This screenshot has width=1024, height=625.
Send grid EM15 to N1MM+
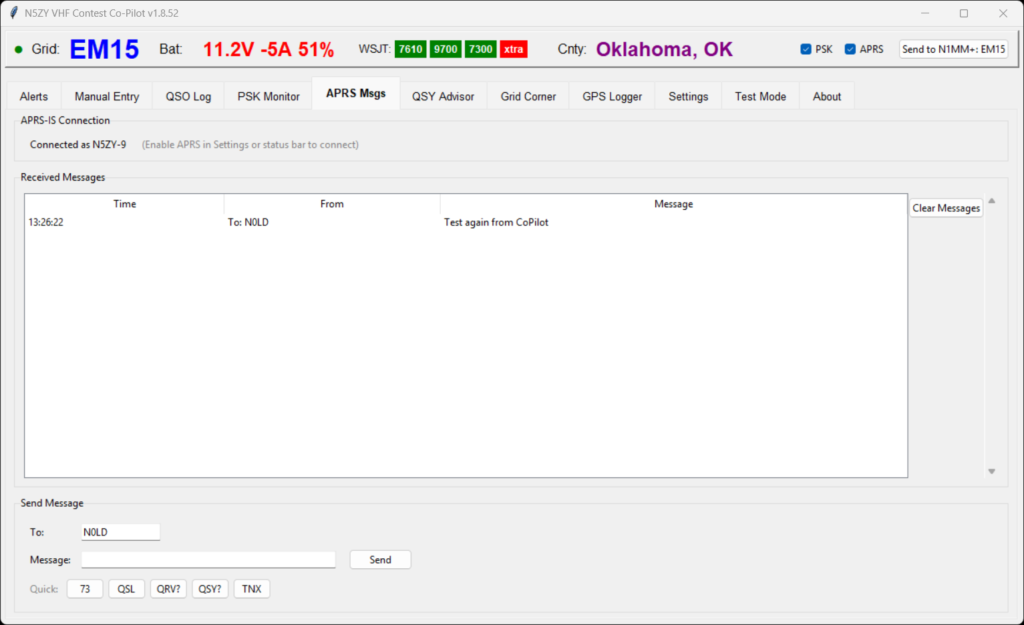tap(954, 49)
